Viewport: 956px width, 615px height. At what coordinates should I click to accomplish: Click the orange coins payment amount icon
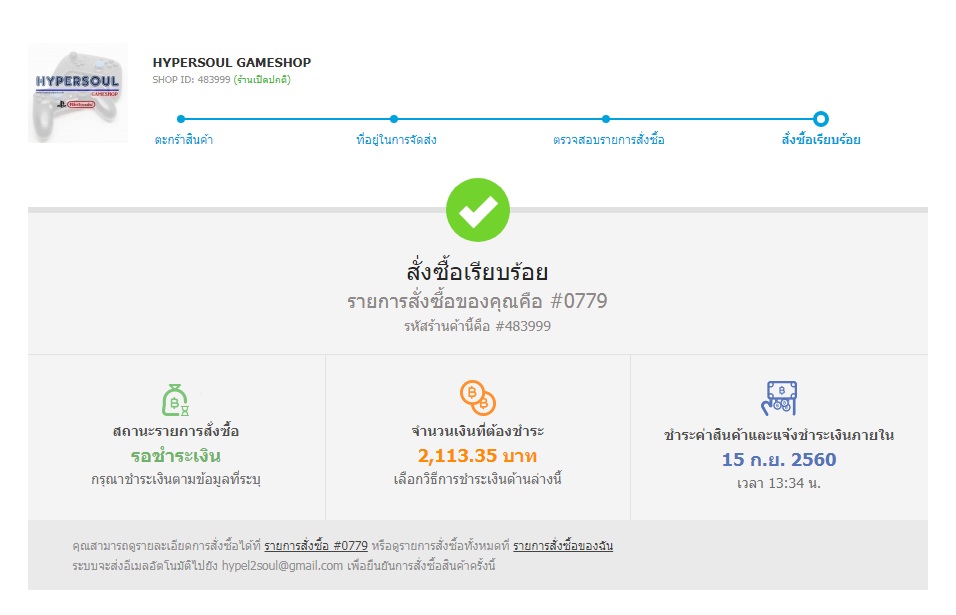[x=477, y=397]
